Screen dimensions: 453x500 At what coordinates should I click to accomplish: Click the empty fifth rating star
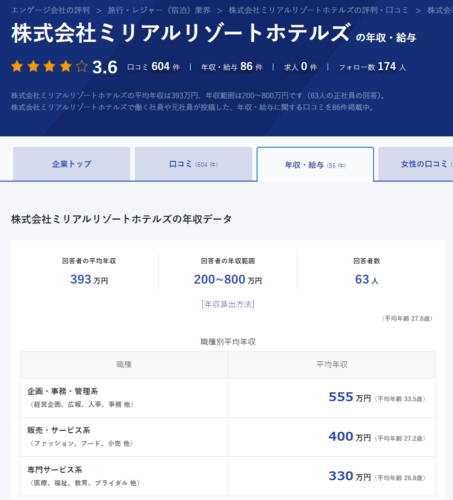pos(82,67)
